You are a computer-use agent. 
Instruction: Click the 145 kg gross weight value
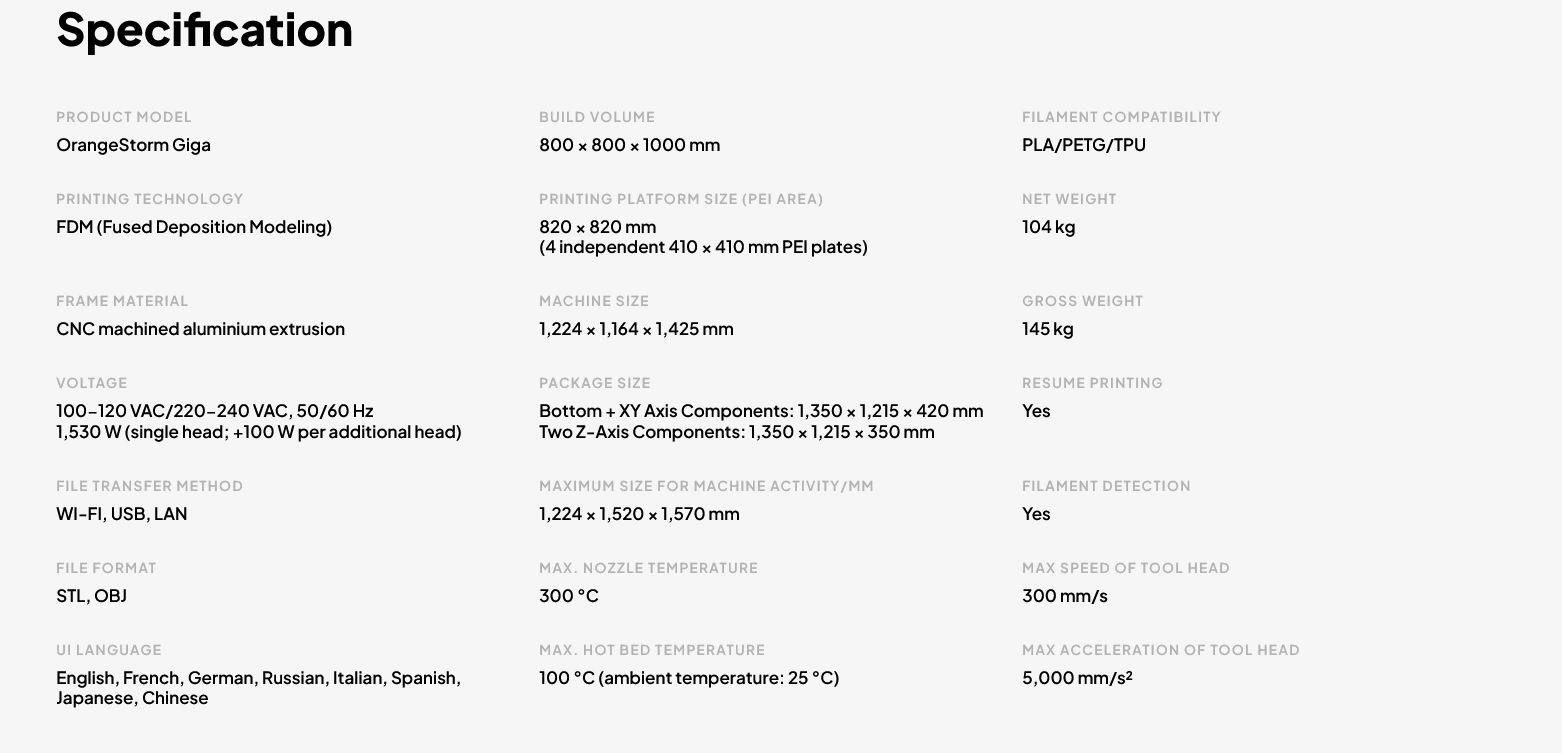(x=1047, y=329)
